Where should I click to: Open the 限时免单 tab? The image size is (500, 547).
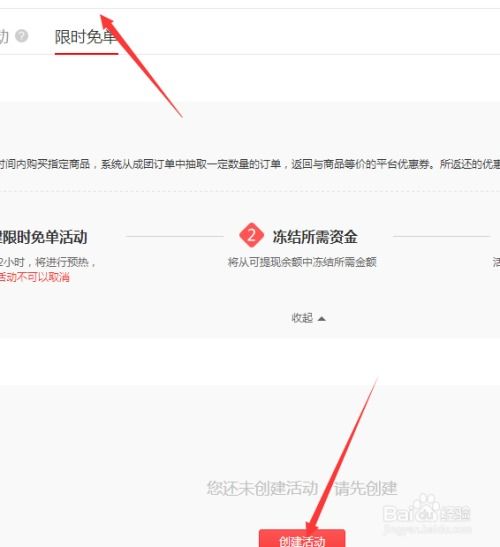86,37
